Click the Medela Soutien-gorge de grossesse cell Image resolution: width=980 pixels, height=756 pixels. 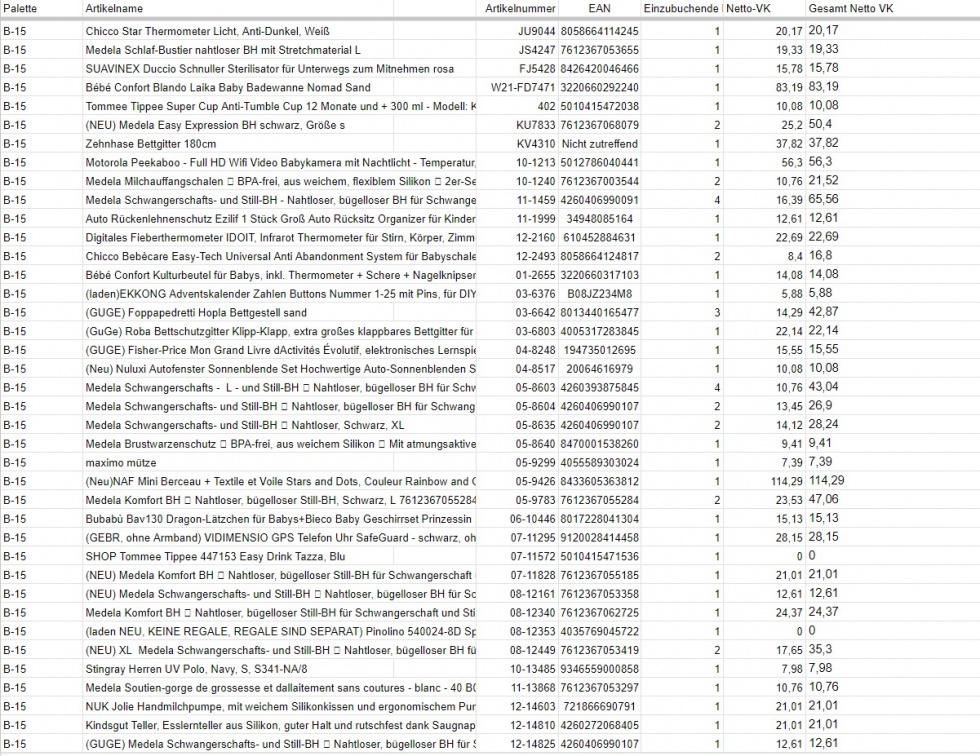[281, 687]
